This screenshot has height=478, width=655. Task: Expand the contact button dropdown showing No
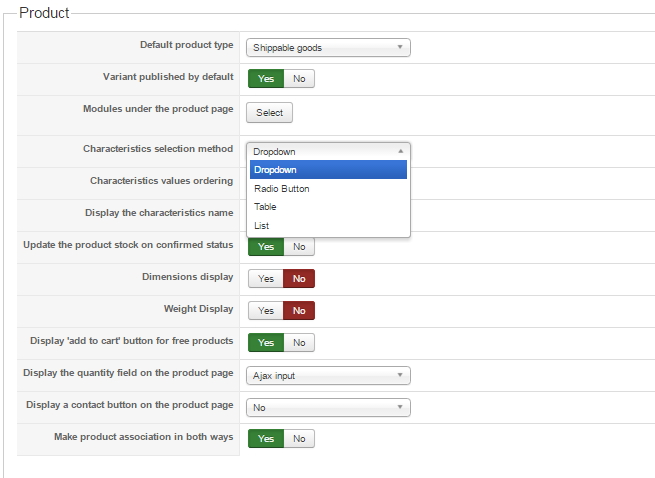[x=328, y=408]
